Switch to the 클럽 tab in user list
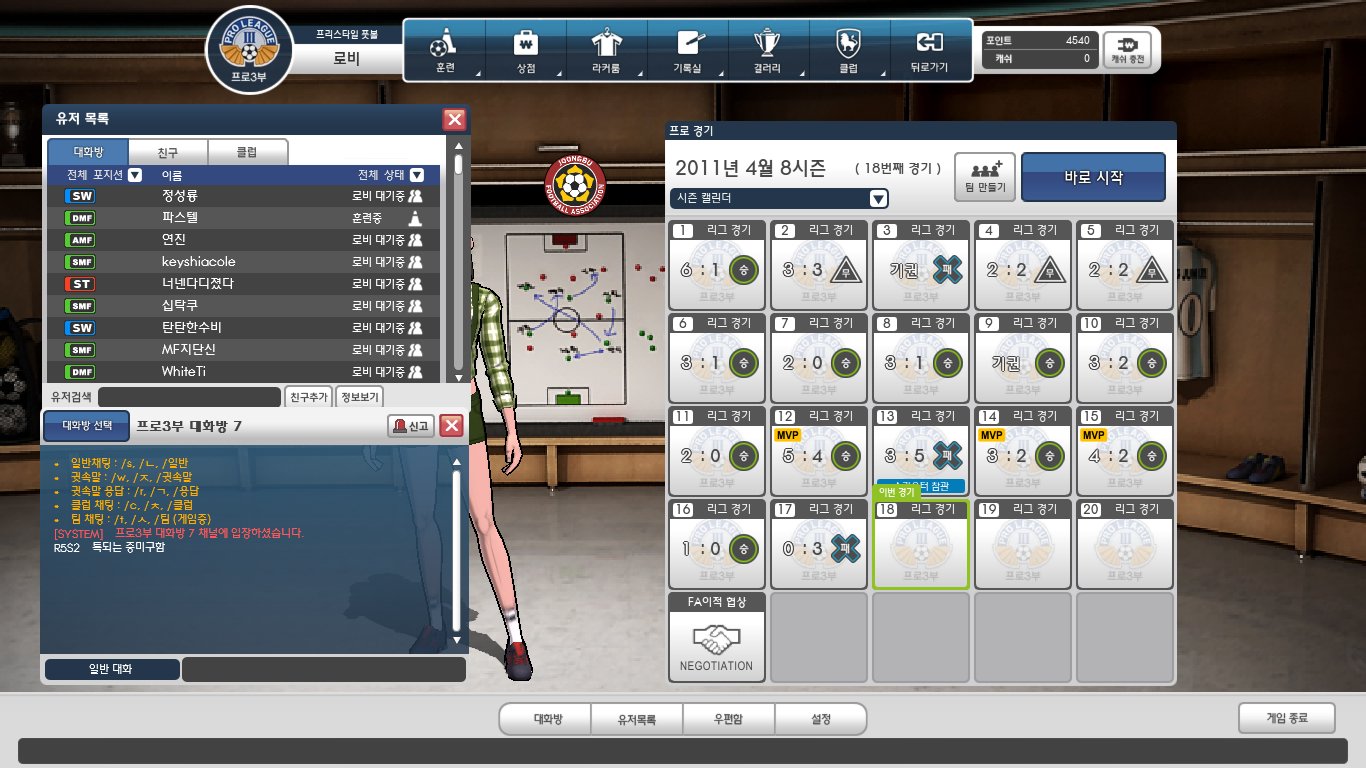 [x=247, y=152]
